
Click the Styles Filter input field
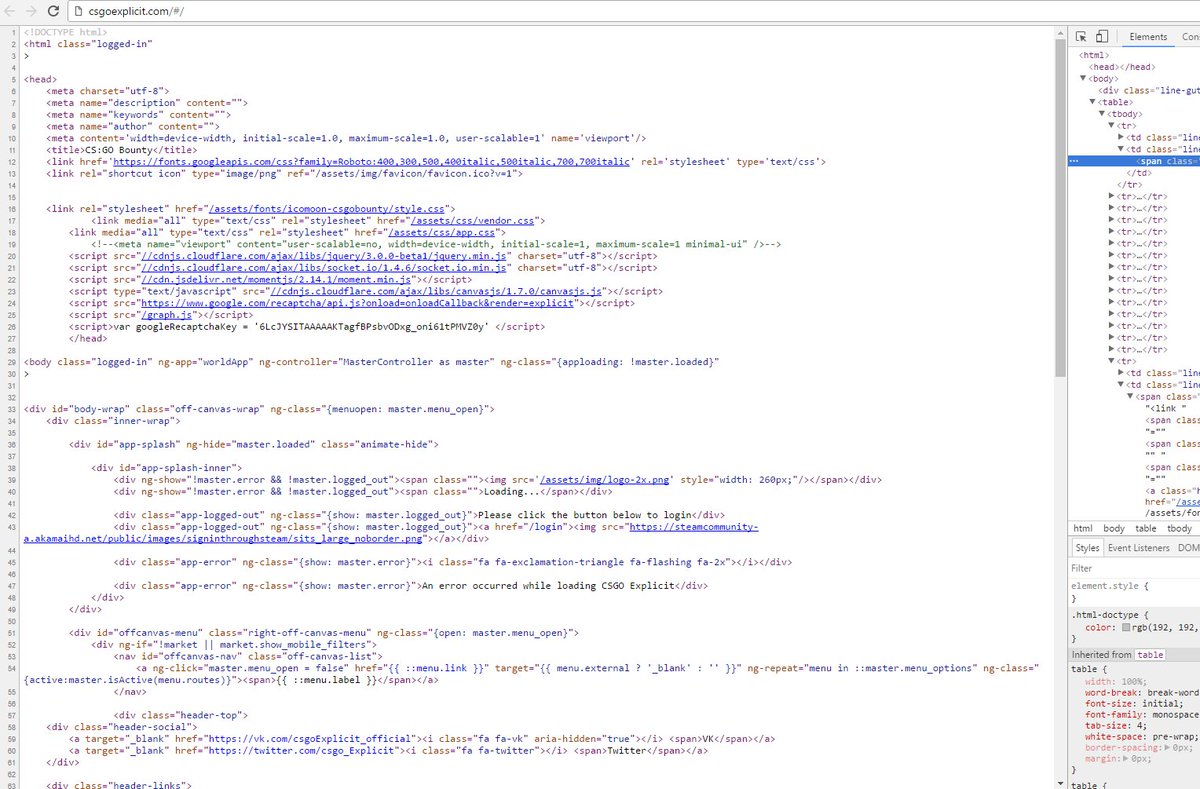(x=1134, y=568)
